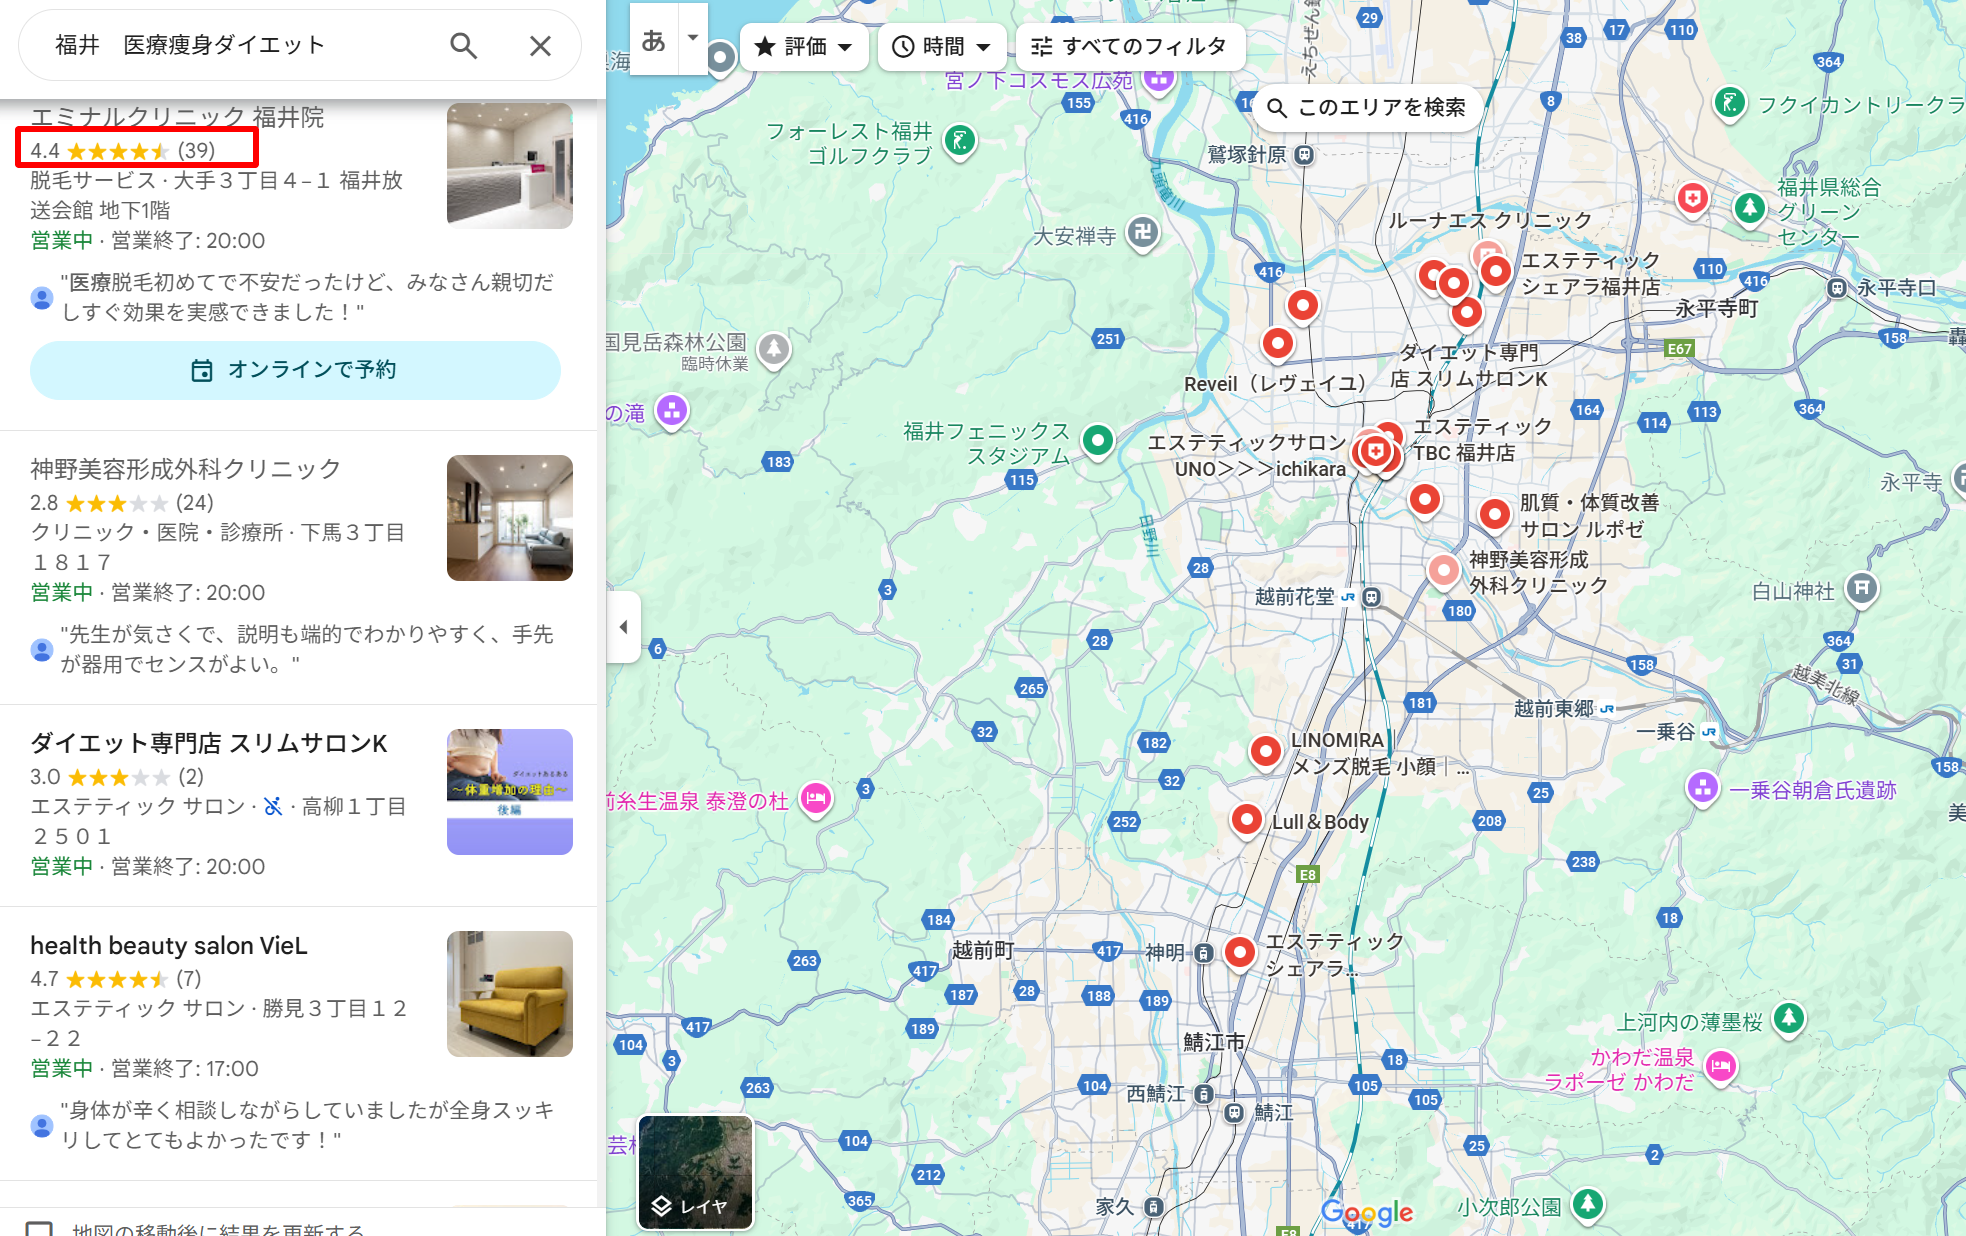Image resolution: width=1966 pixels, height=1236 pixels.
Task: Click の滝 purple attraction marker
Action: tap(672, 410)
